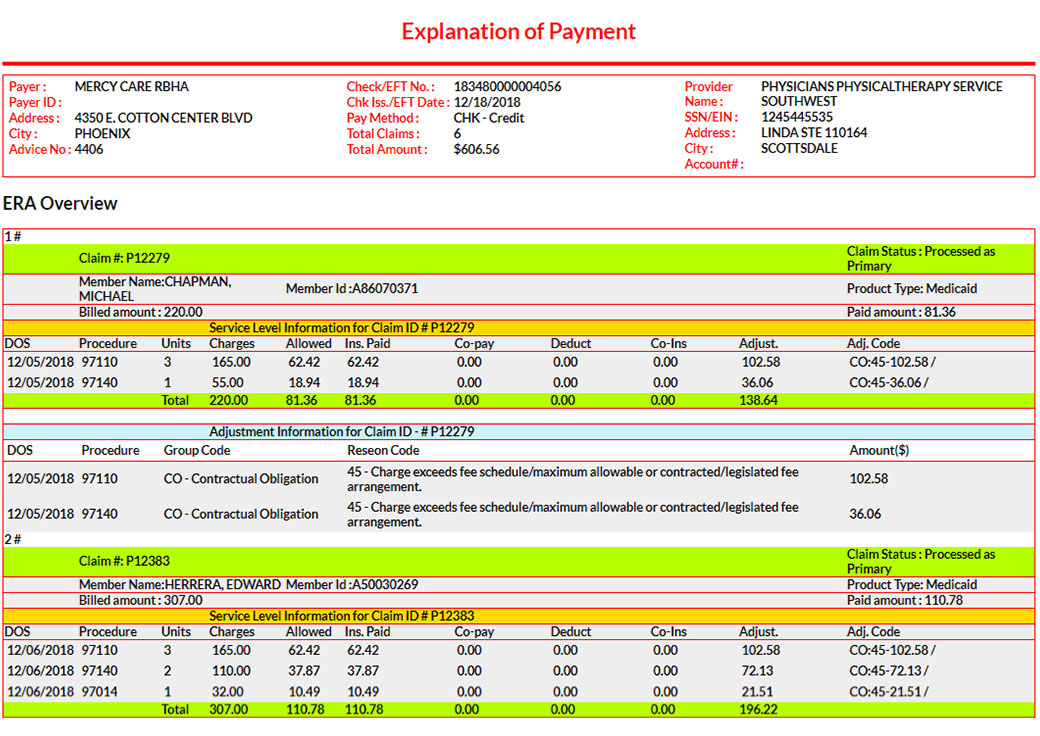The height and width of the screenshot is (736, 1040).
Task: Select Paid amount : 110.78
Action: pos(905,601)
